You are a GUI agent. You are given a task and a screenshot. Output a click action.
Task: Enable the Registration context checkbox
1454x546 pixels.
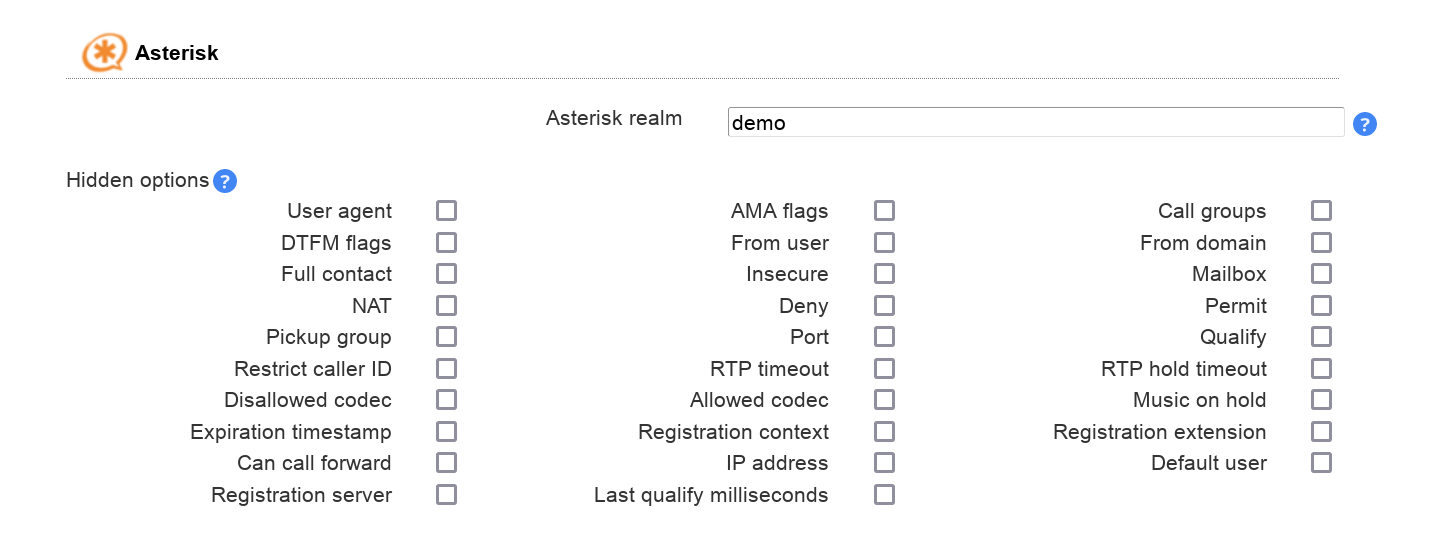[884, 432]
